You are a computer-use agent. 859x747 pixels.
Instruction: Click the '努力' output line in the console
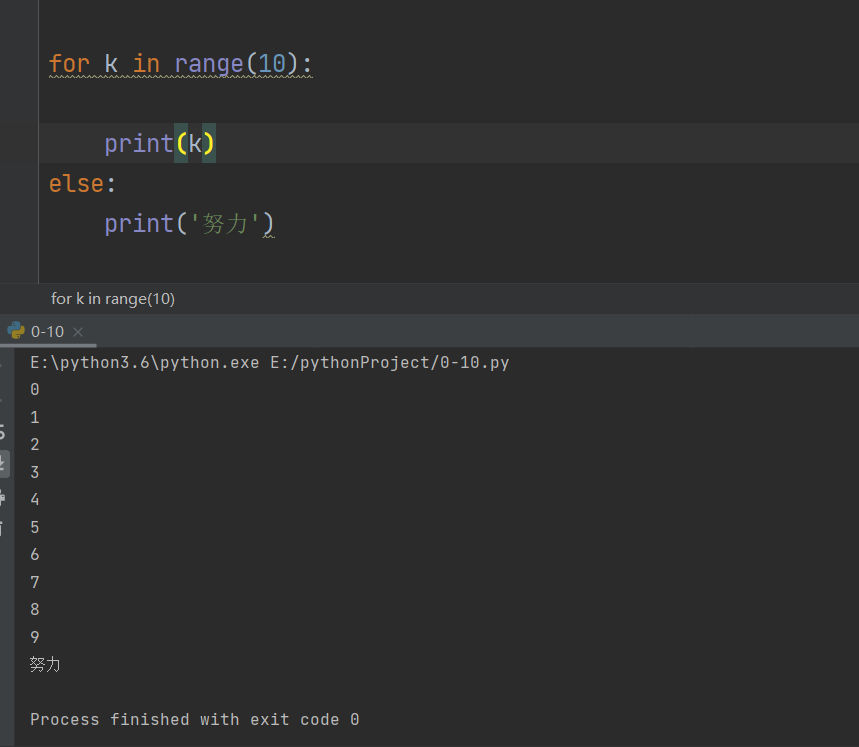pyautogui.click(x=45, y=664)
